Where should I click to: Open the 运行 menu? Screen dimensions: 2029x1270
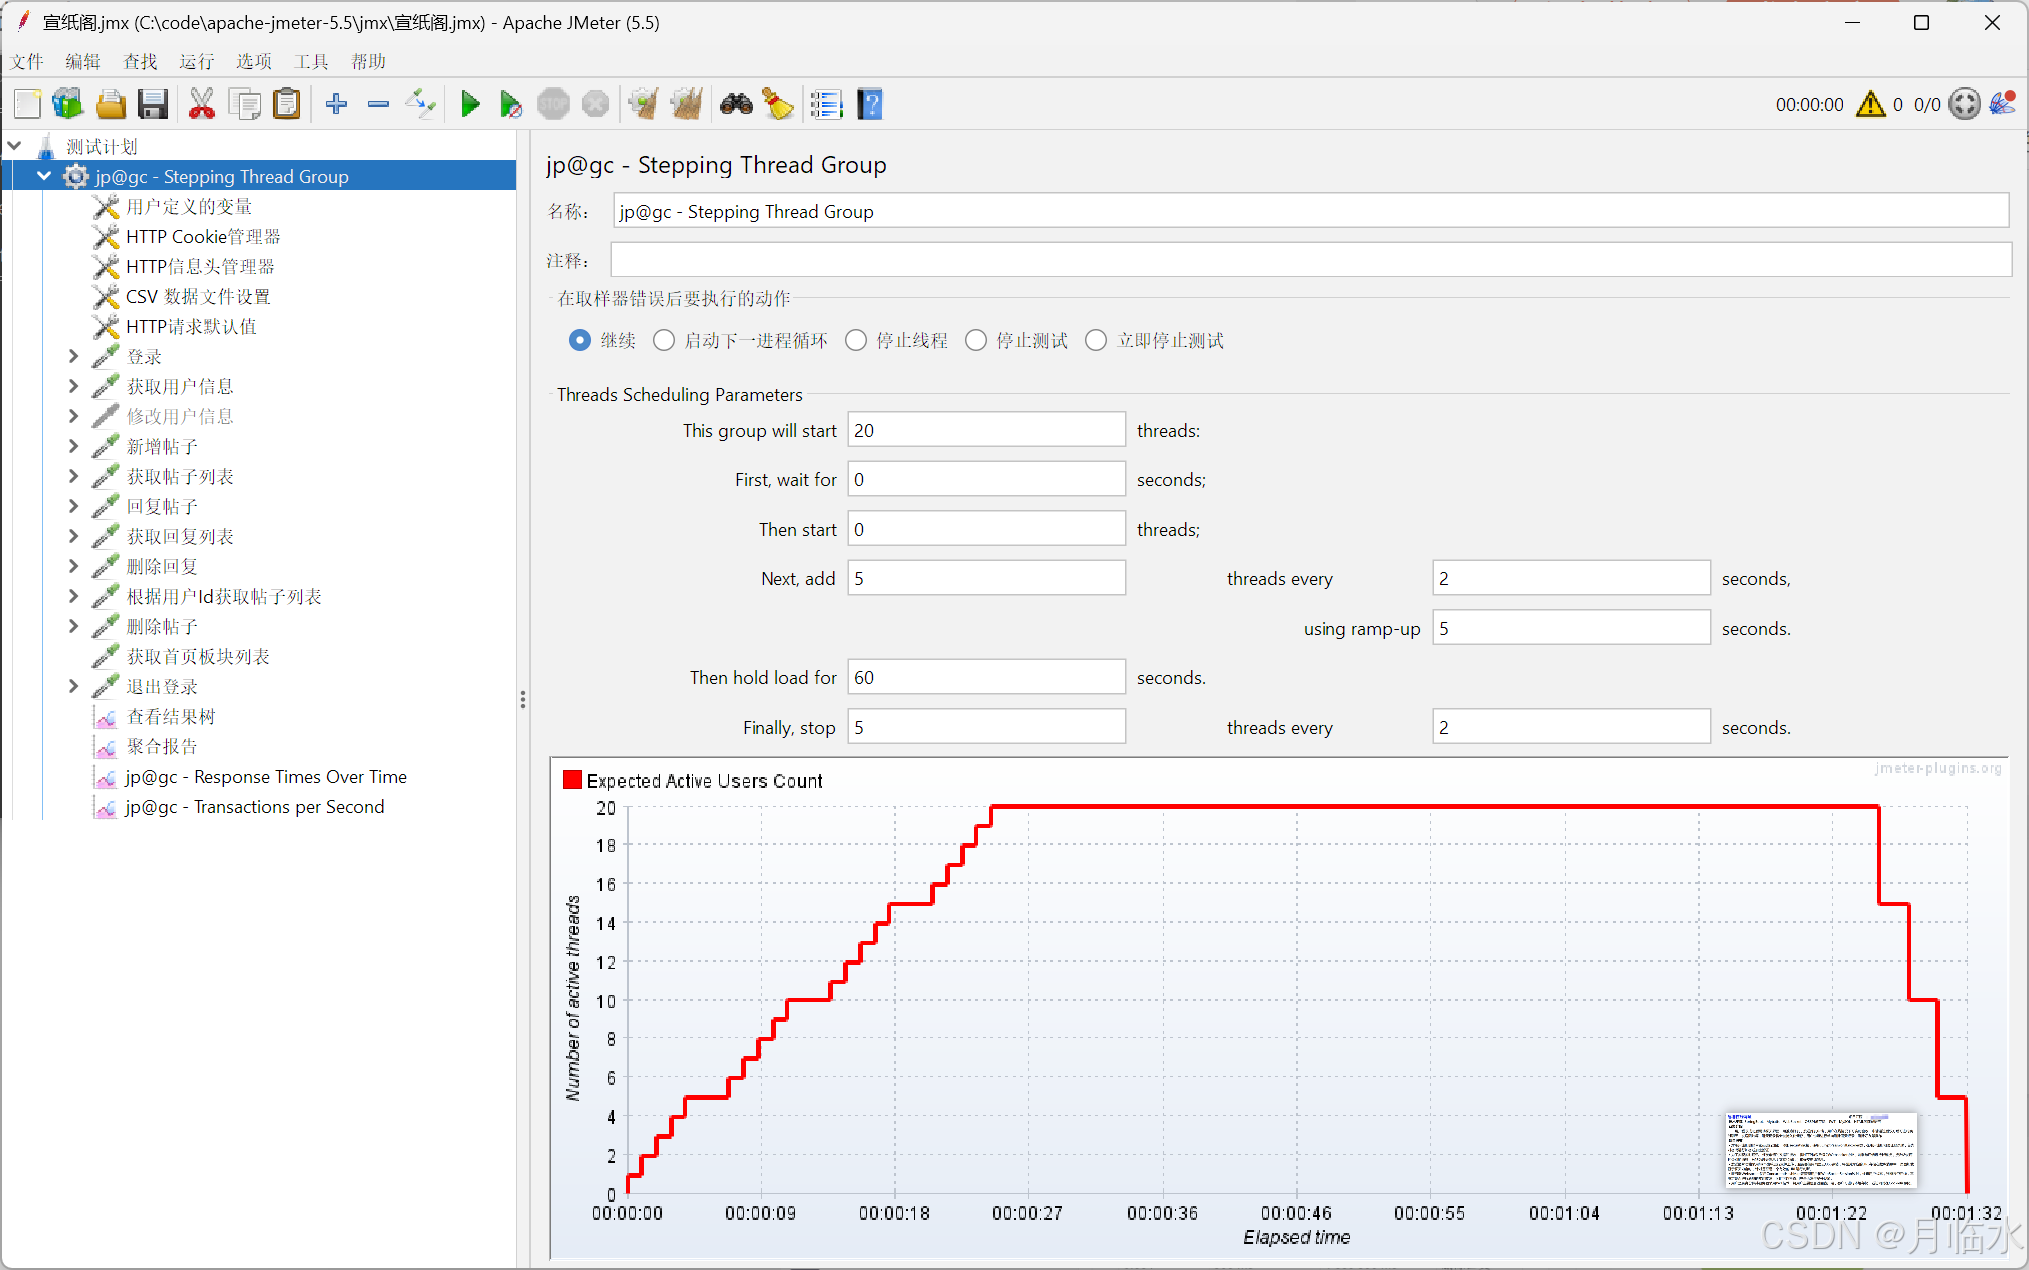(x=196, y=61)
